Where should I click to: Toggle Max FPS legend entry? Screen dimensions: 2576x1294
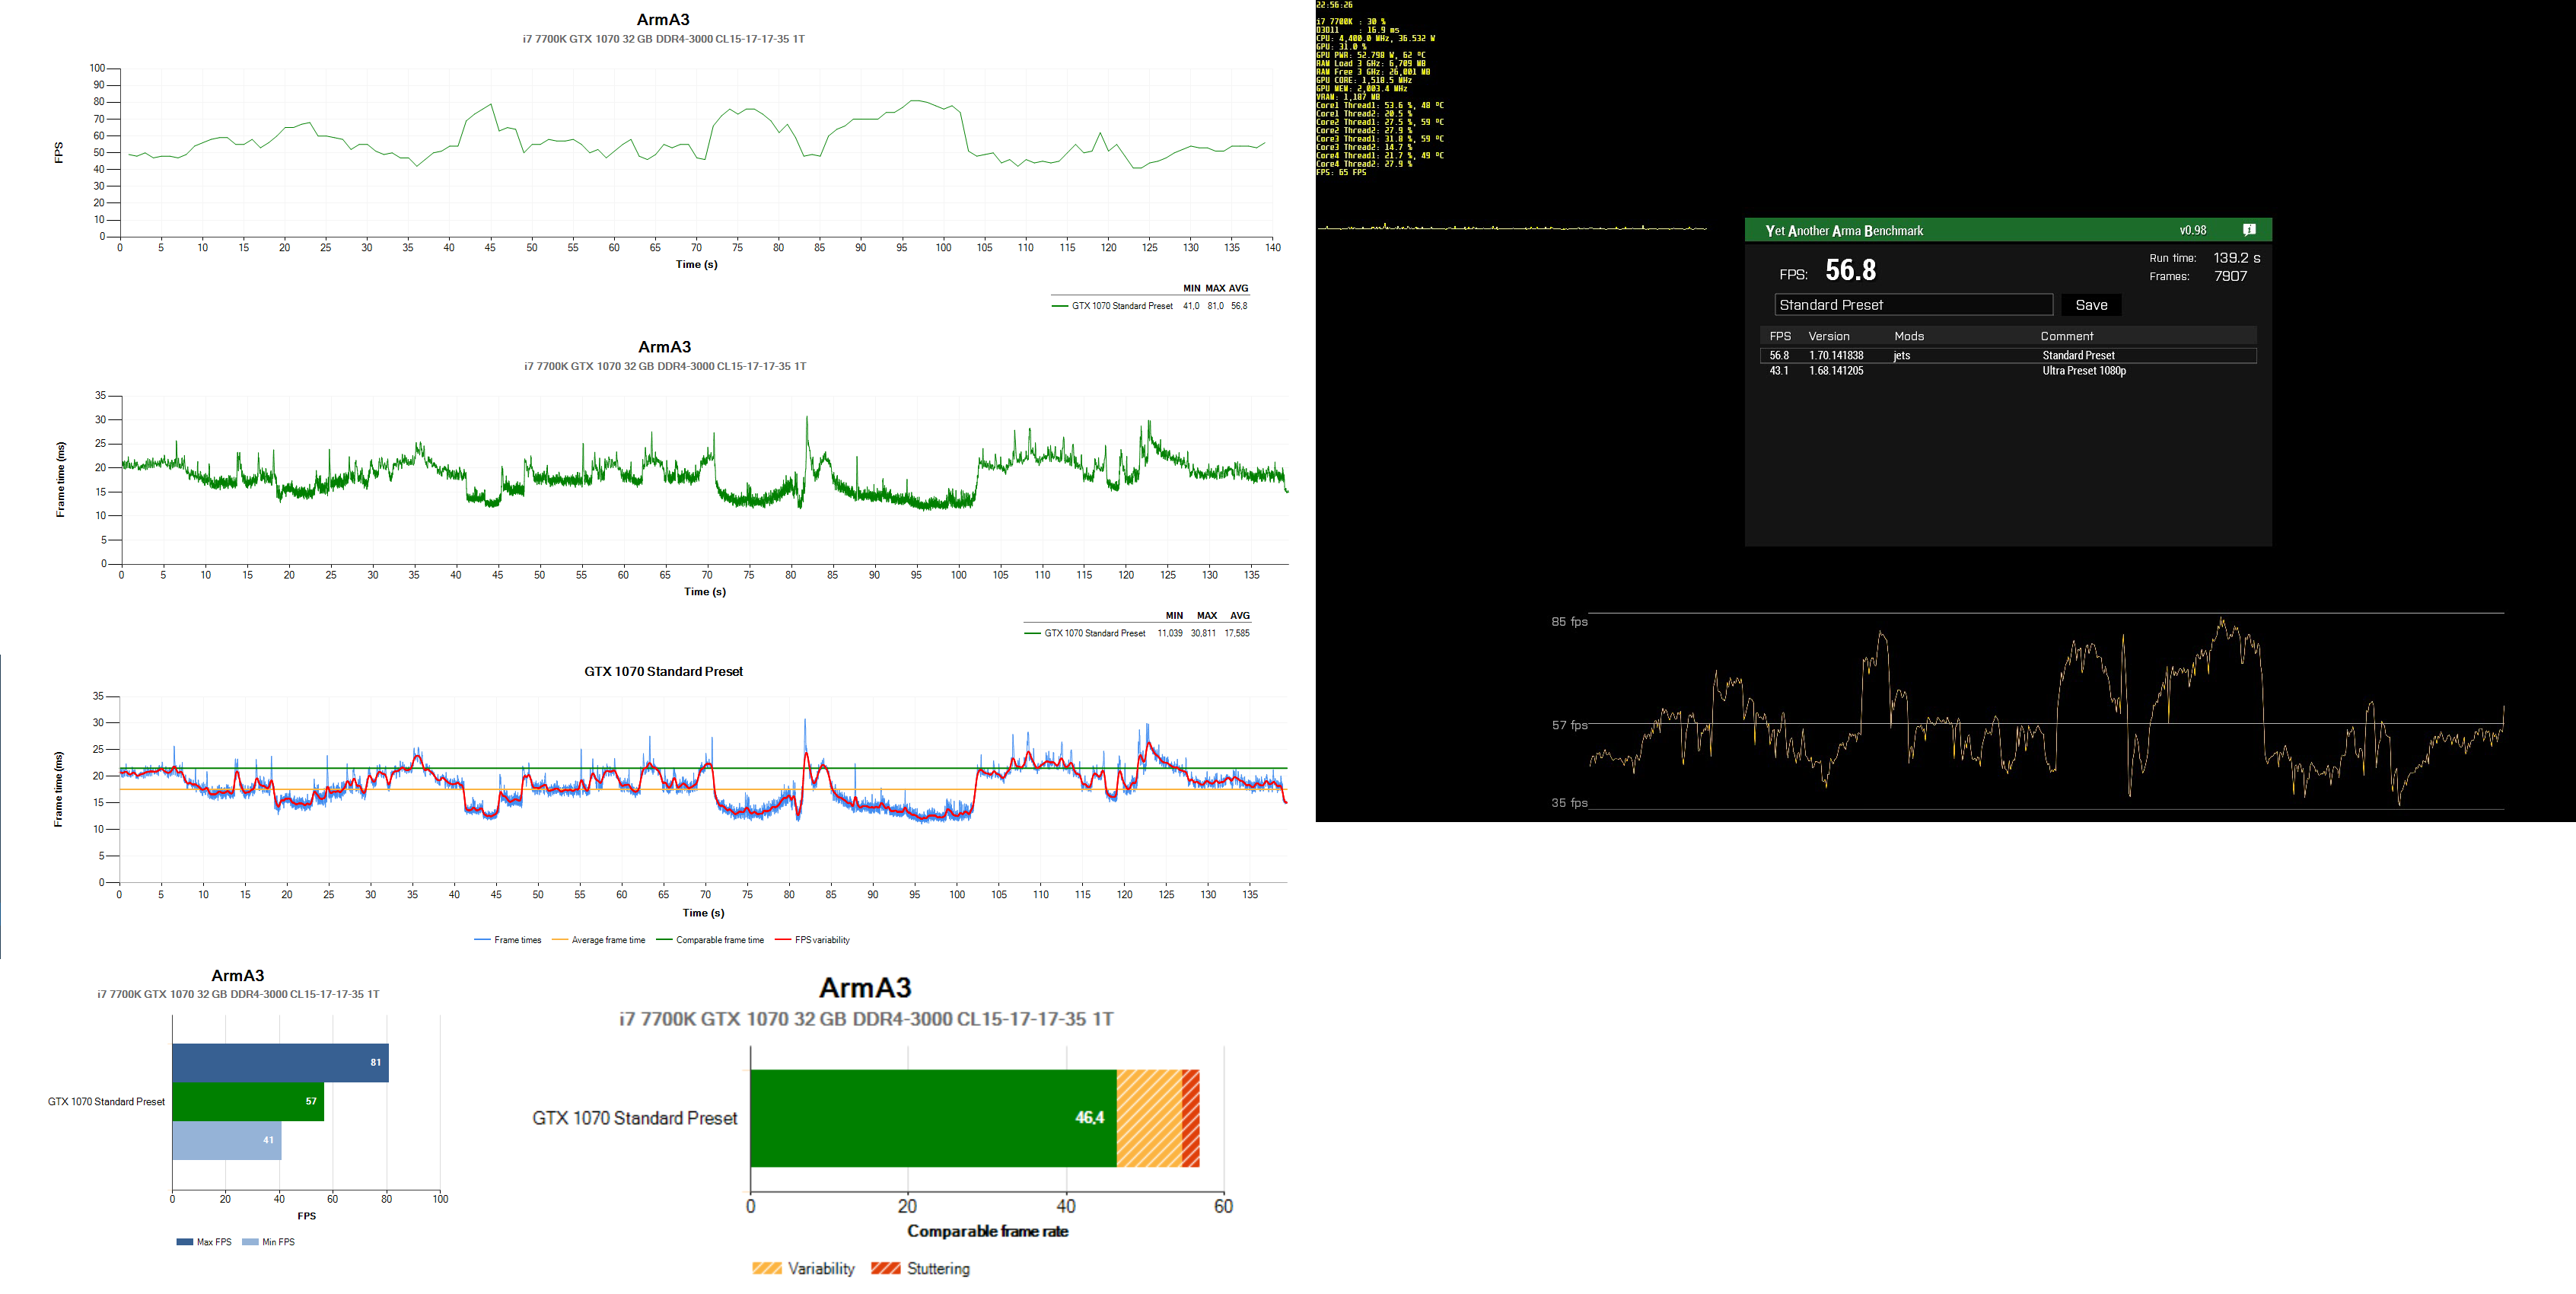pyautogui.click(x=204, y=1242)
